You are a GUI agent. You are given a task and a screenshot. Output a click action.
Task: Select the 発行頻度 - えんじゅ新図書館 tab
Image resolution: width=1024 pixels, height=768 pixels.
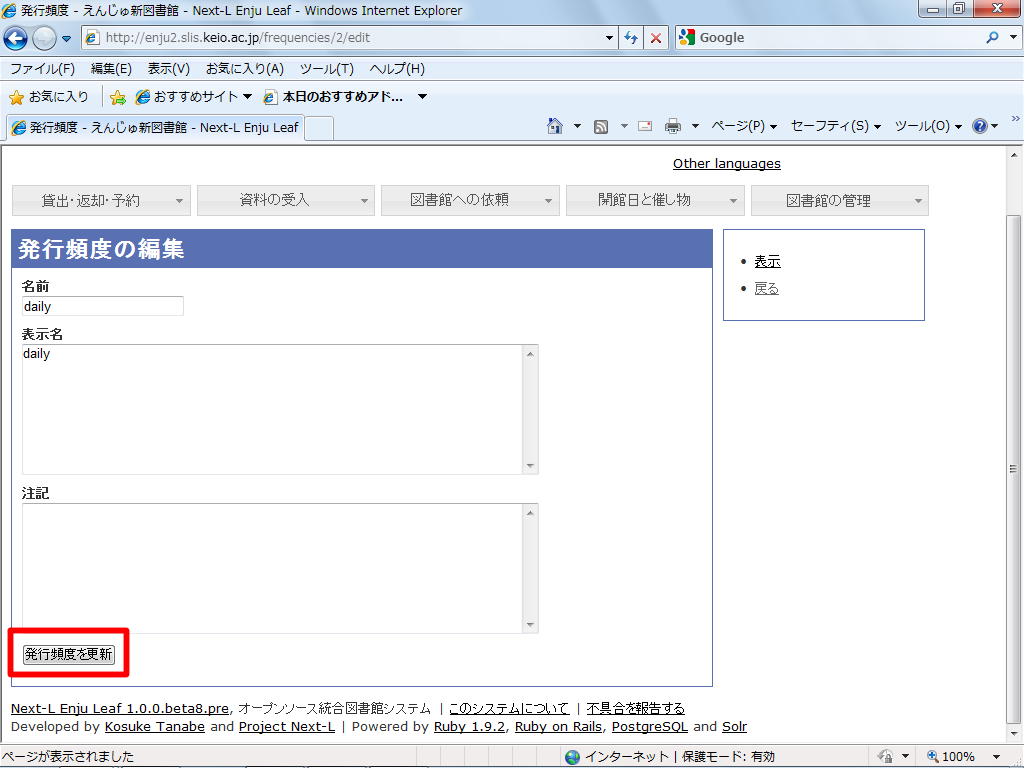(155, 127)
